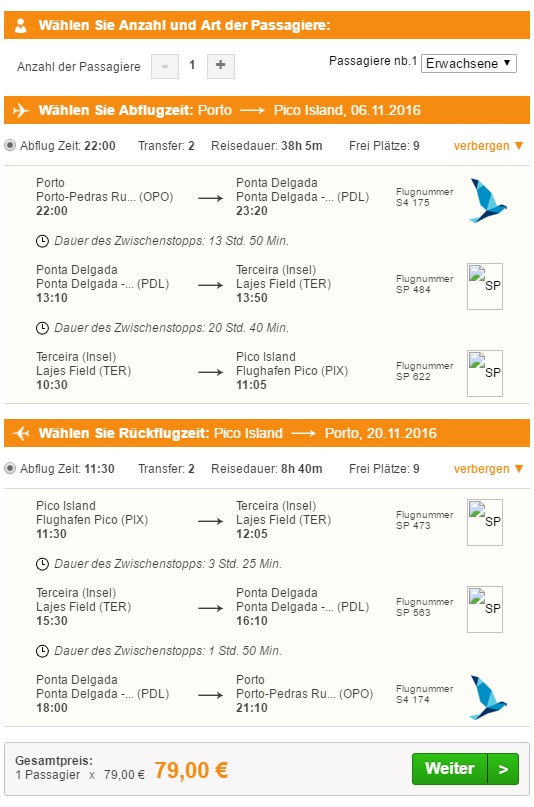Click the departing airplane icon beside Abflugzeit
This screenshot has width=534, height=807.
point(21,110)
